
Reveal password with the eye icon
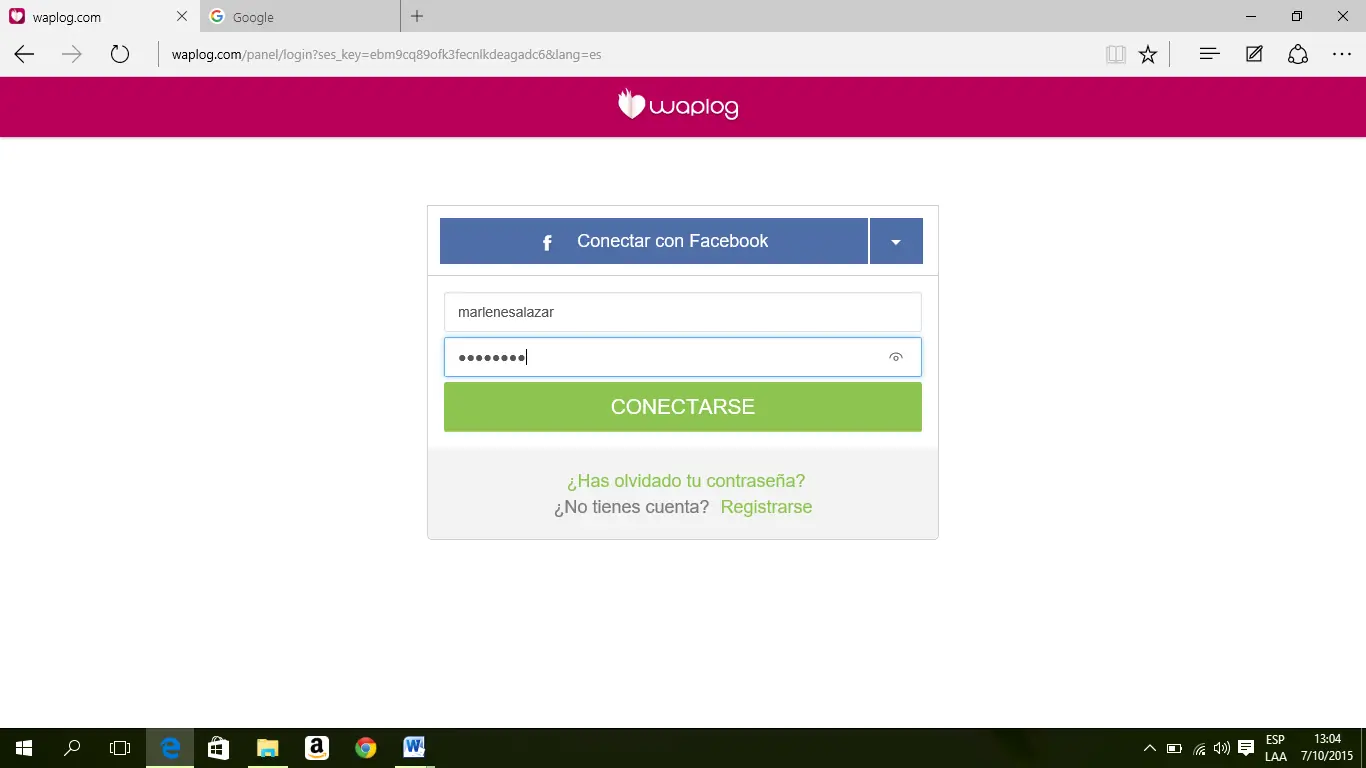click(x=896, y=357)
